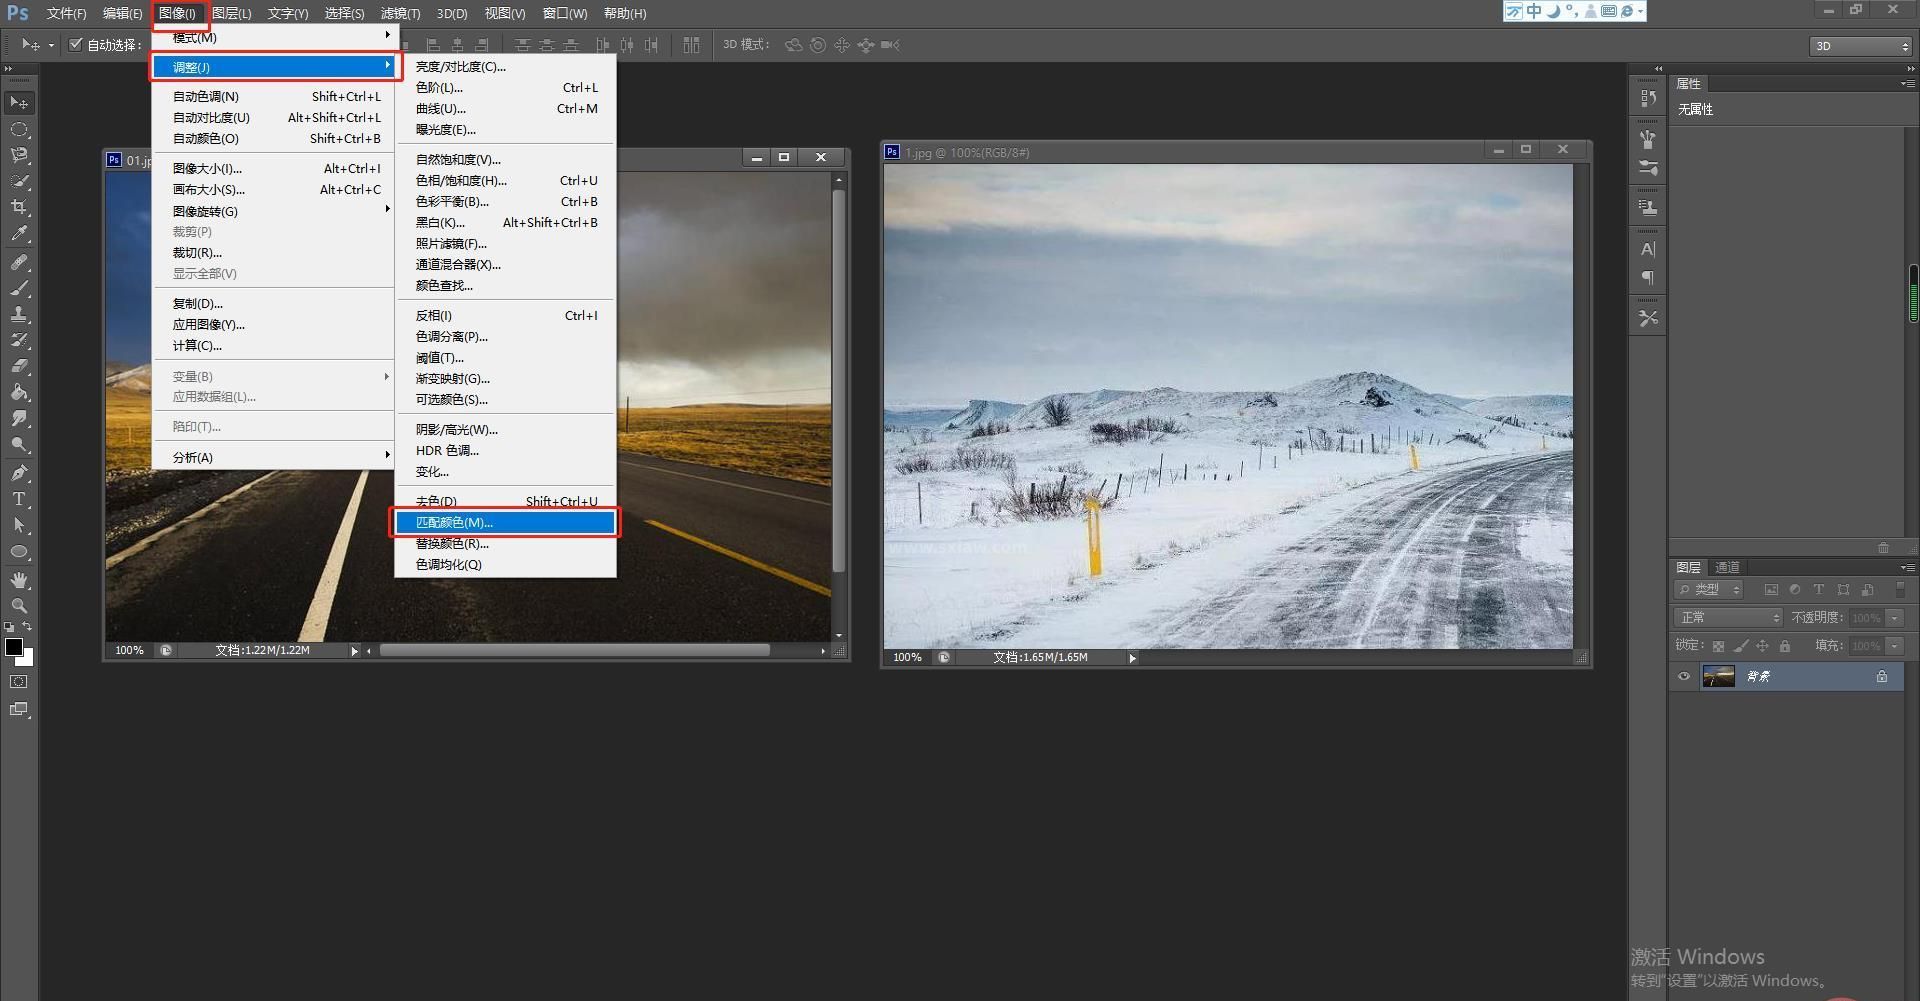Open the layer filter type dropdown
1920x1001 pixels.
[1709, 590]
